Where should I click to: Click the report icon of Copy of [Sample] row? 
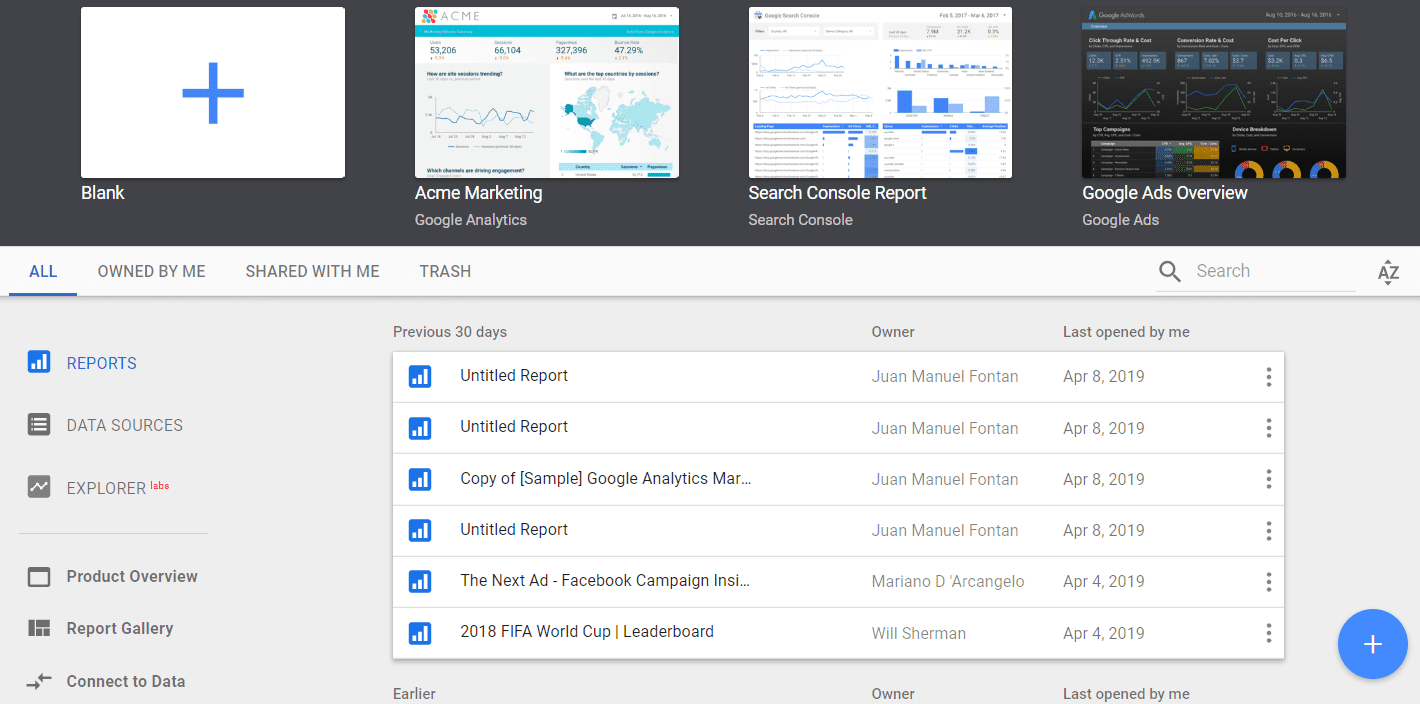tap(420, 479)
